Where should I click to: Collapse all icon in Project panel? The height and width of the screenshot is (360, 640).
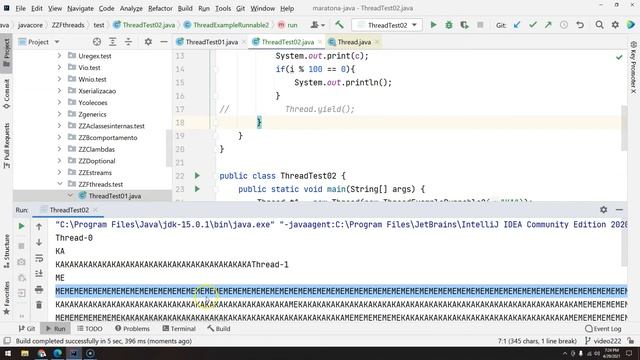coord(128,42)
